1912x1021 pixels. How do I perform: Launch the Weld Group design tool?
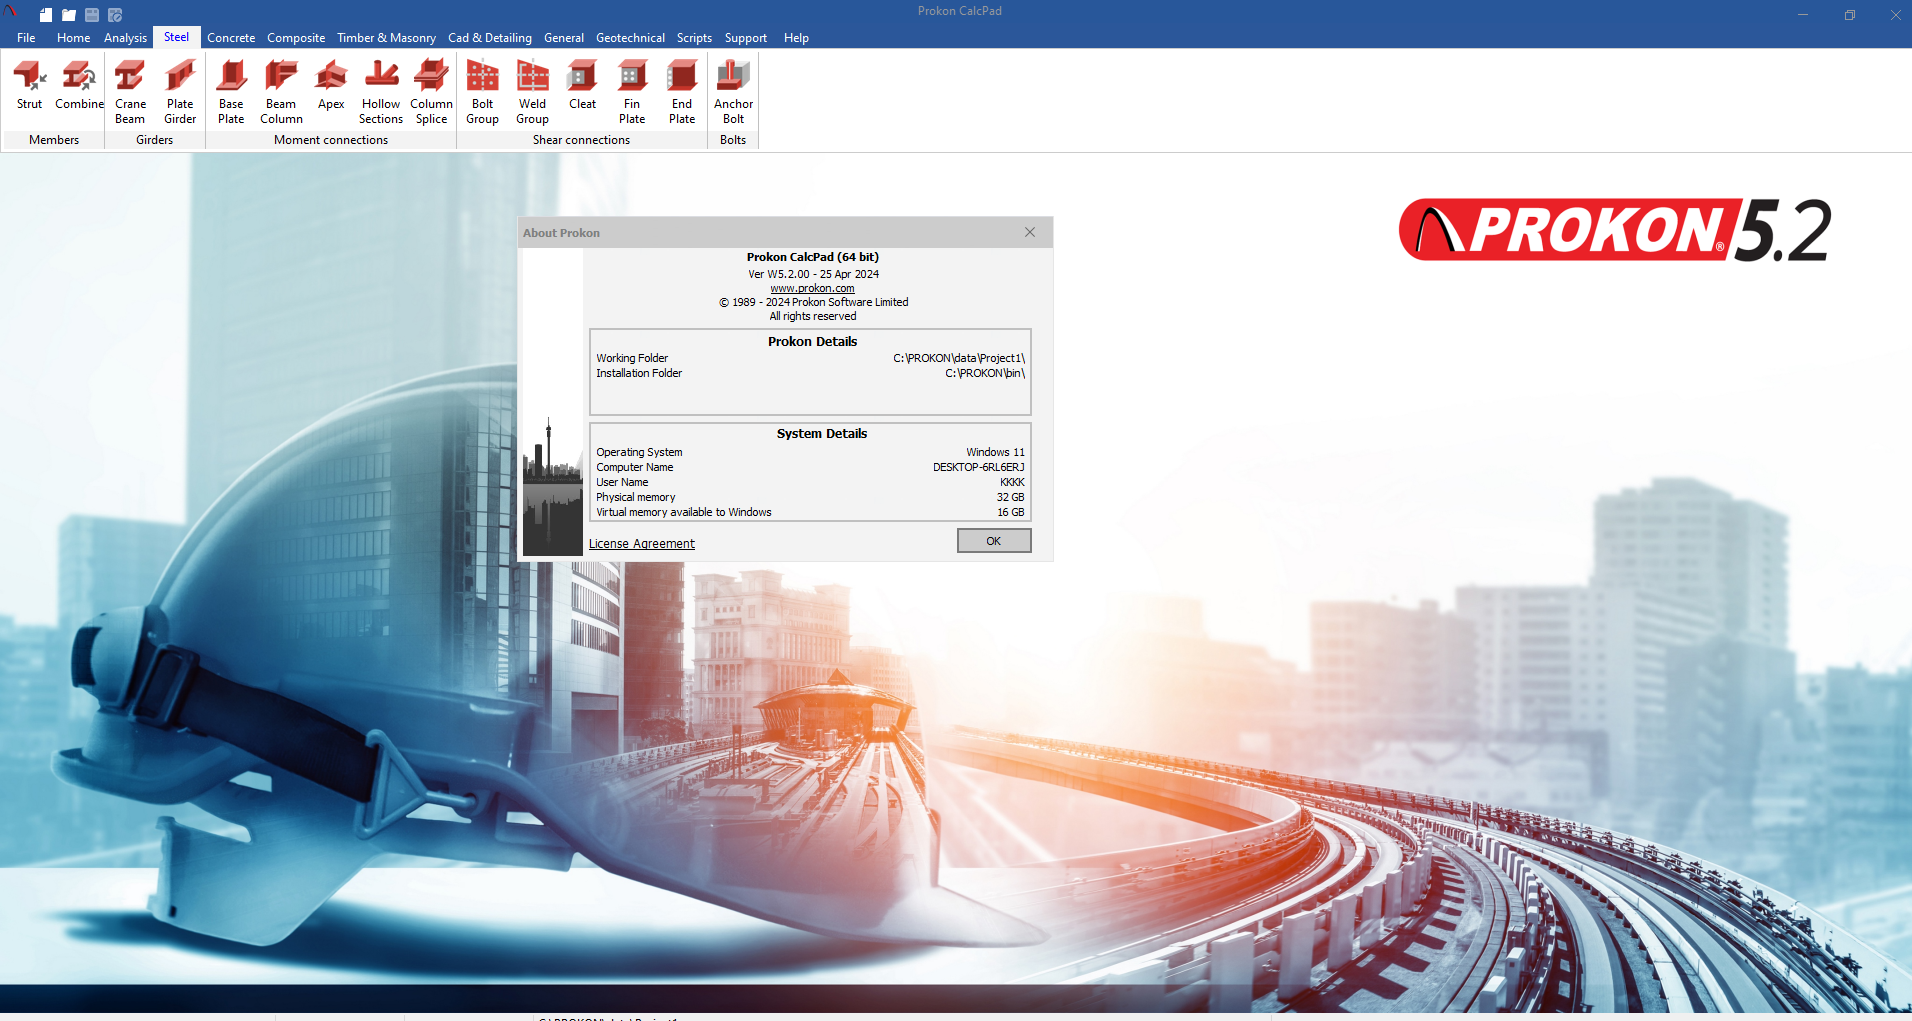532,91
